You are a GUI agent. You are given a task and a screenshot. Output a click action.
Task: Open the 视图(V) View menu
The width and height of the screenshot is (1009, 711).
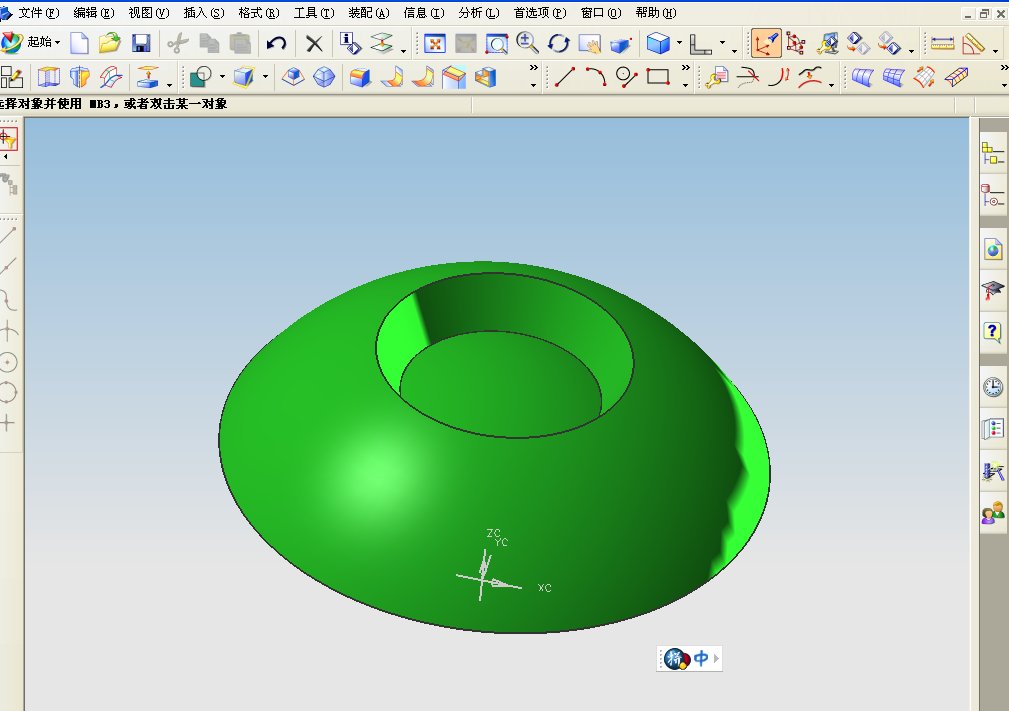pos(148,13)
